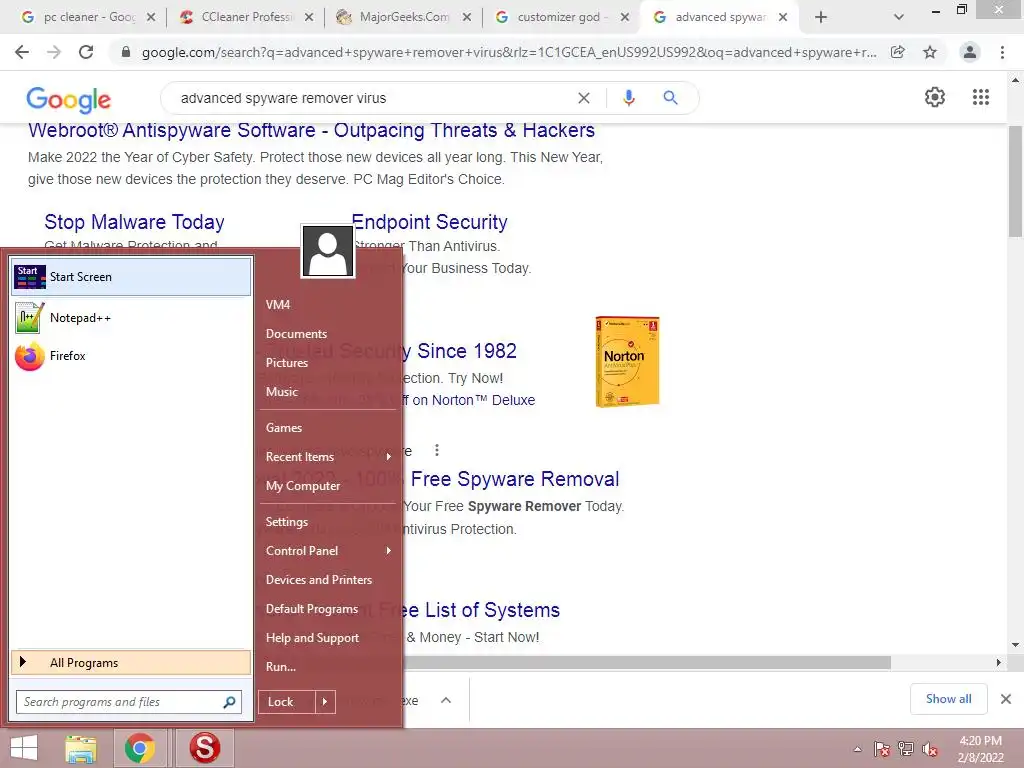Close the Chrome downloads bar
Image resolution: width=1024 pixels, height=768 pixels.
pos(1006,699)
